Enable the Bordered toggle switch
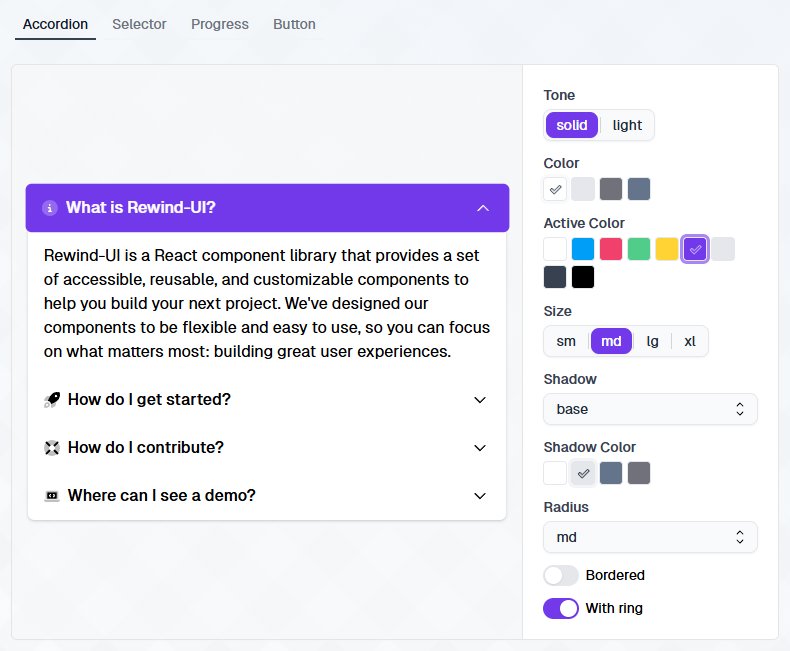The image size is (790, 651). point(561,575)
